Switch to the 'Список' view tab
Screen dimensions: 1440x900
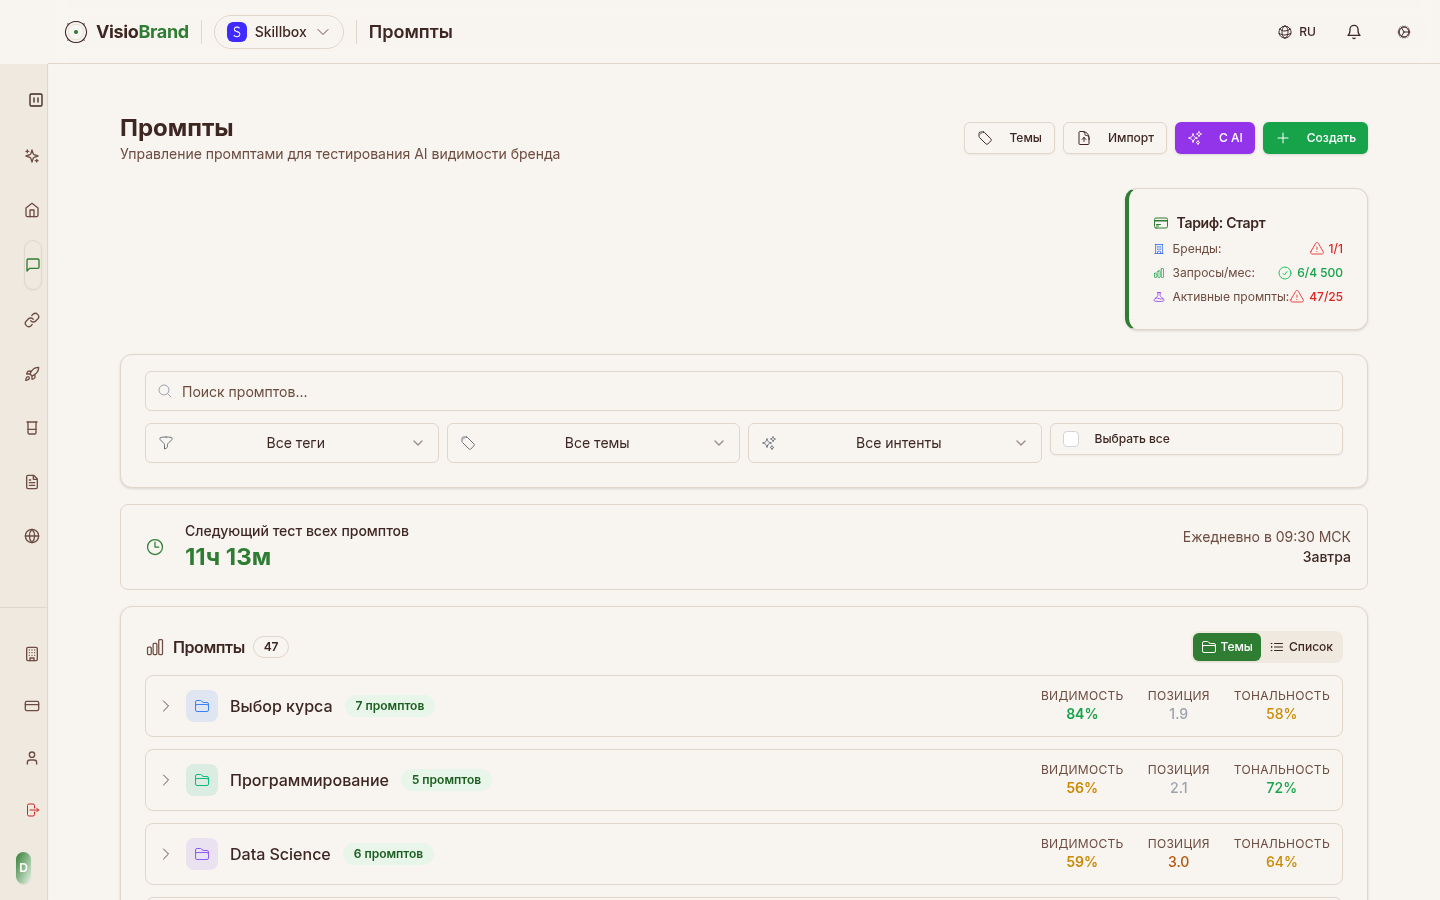pos(1301,647)
